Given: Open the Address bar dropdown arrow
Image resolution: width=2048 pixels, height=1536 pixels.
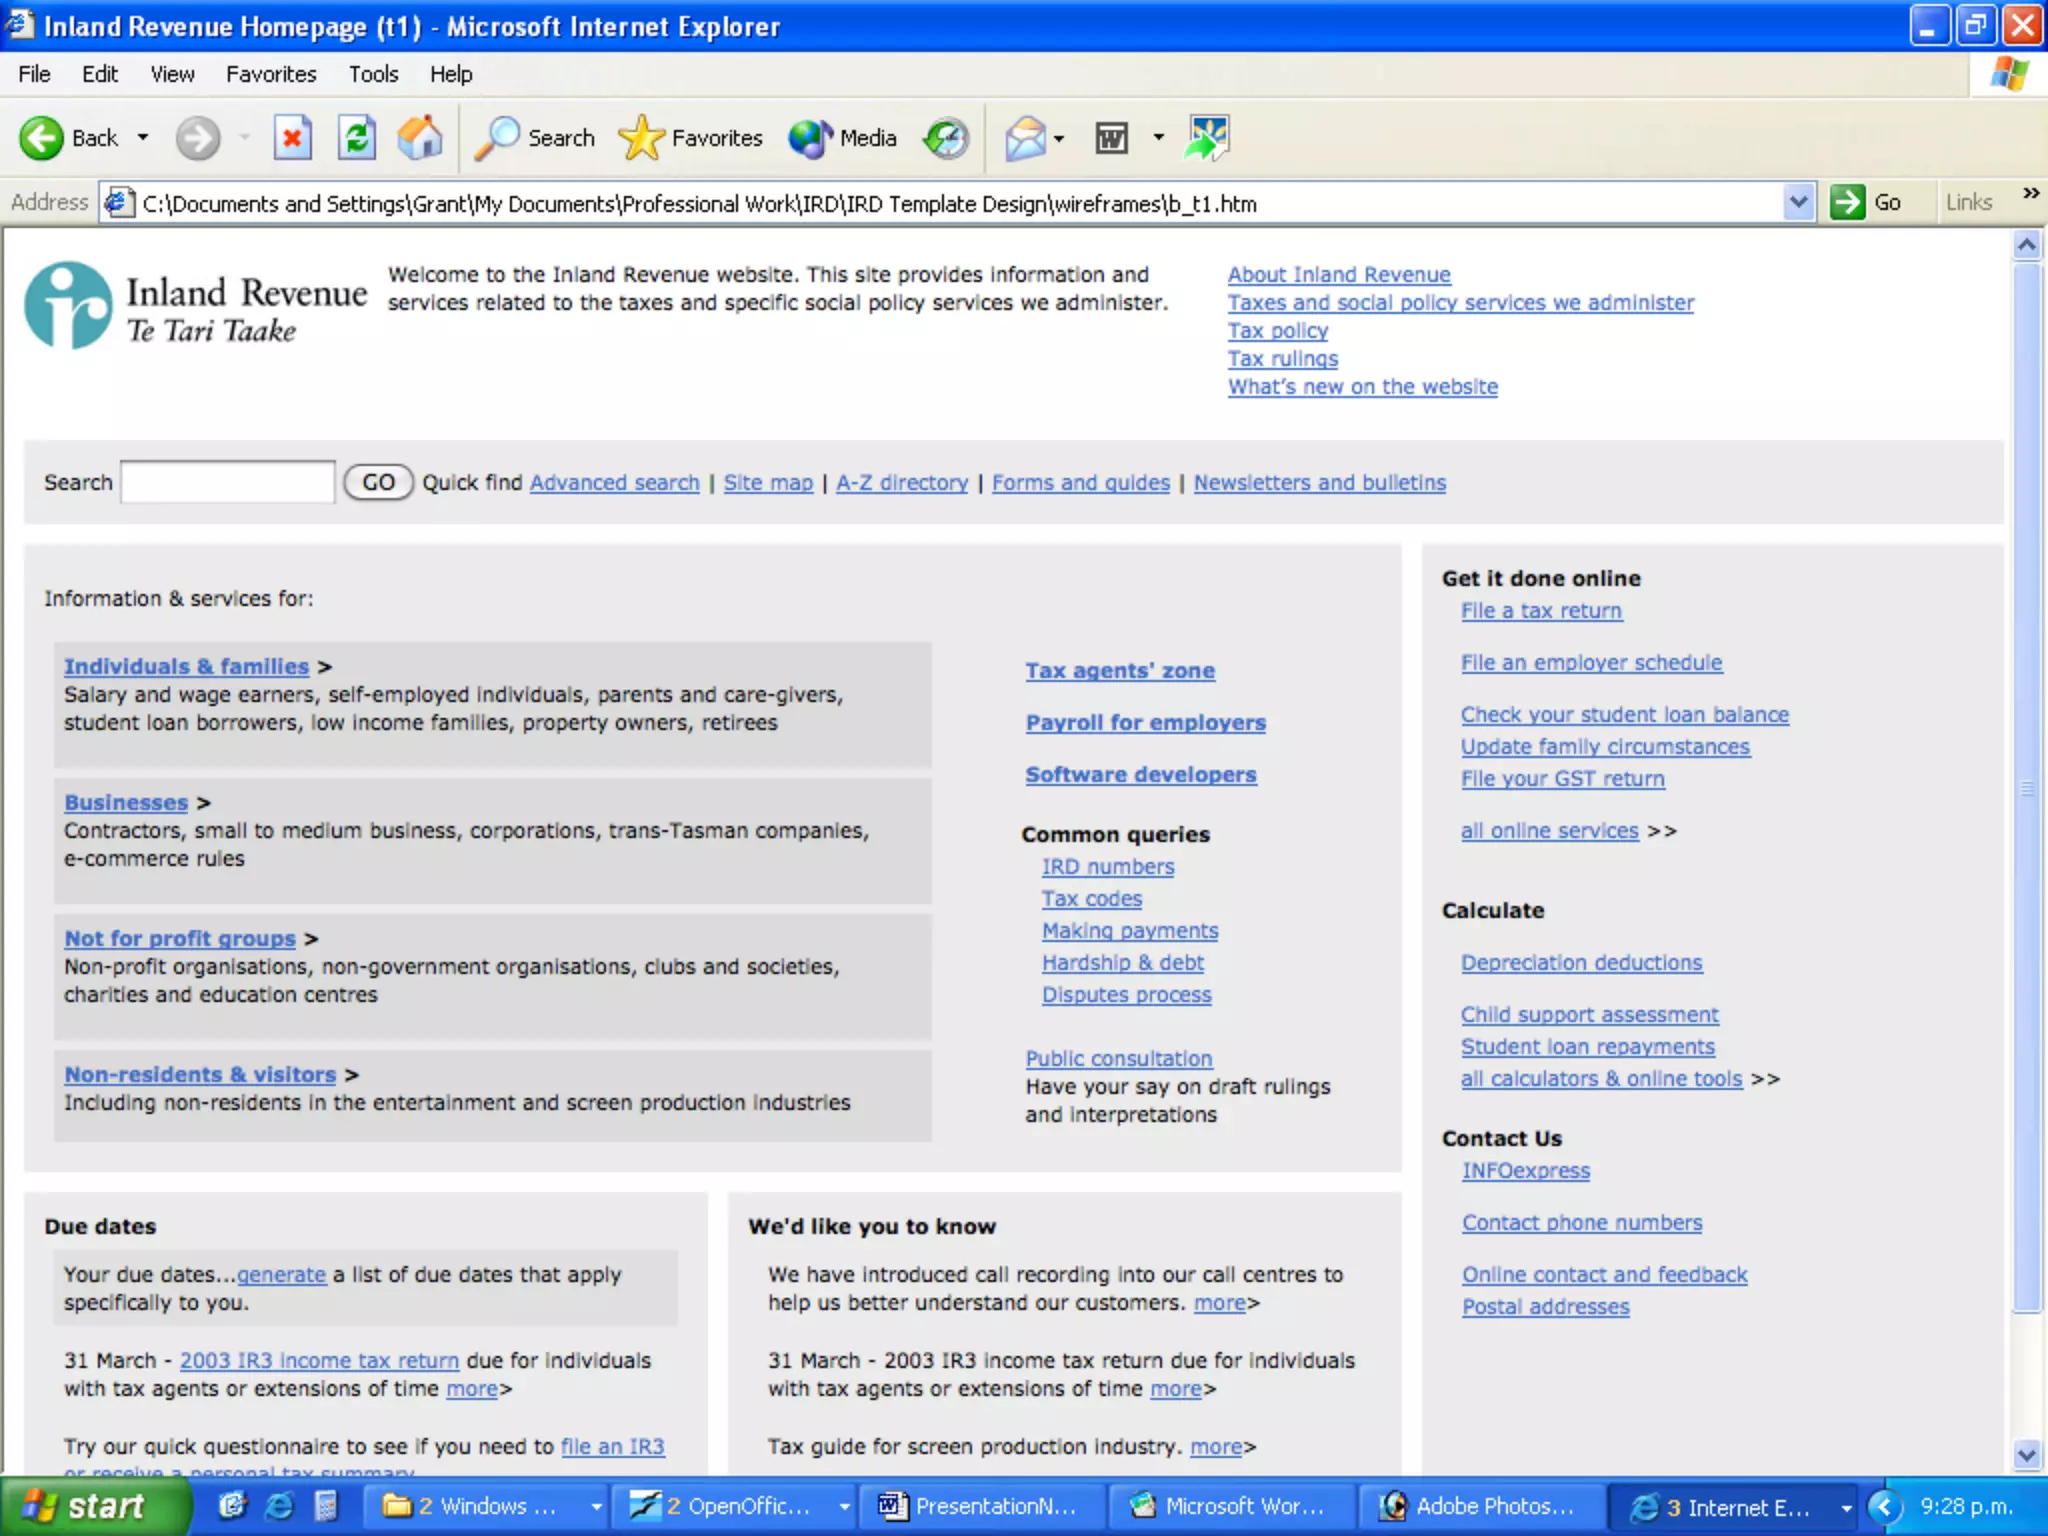Looking at the screenshot, I should click(x=1798, y=203).
